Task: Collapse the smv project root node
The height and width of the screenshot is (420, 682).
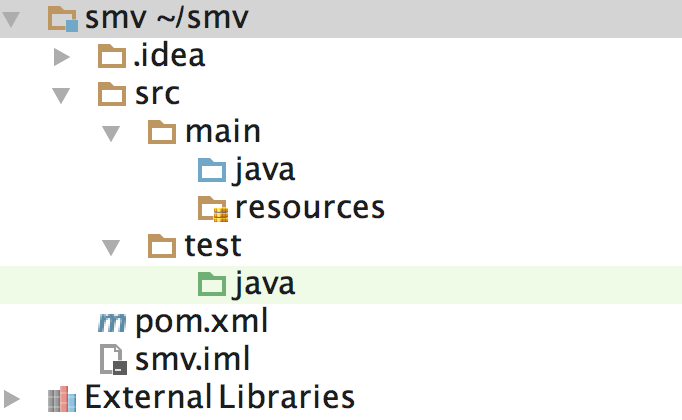Action: pos(11,18)
